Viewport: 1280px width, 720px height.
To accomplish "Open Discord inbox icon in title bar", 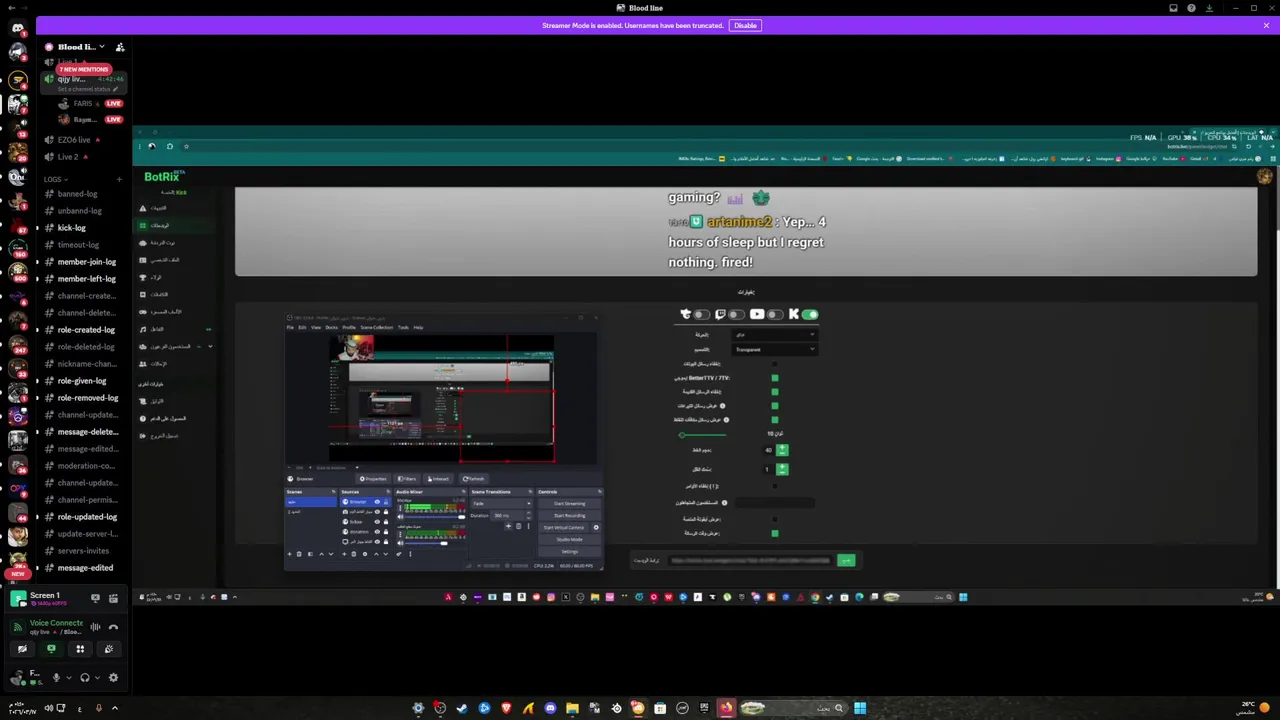I will (x=1173, y=8).
